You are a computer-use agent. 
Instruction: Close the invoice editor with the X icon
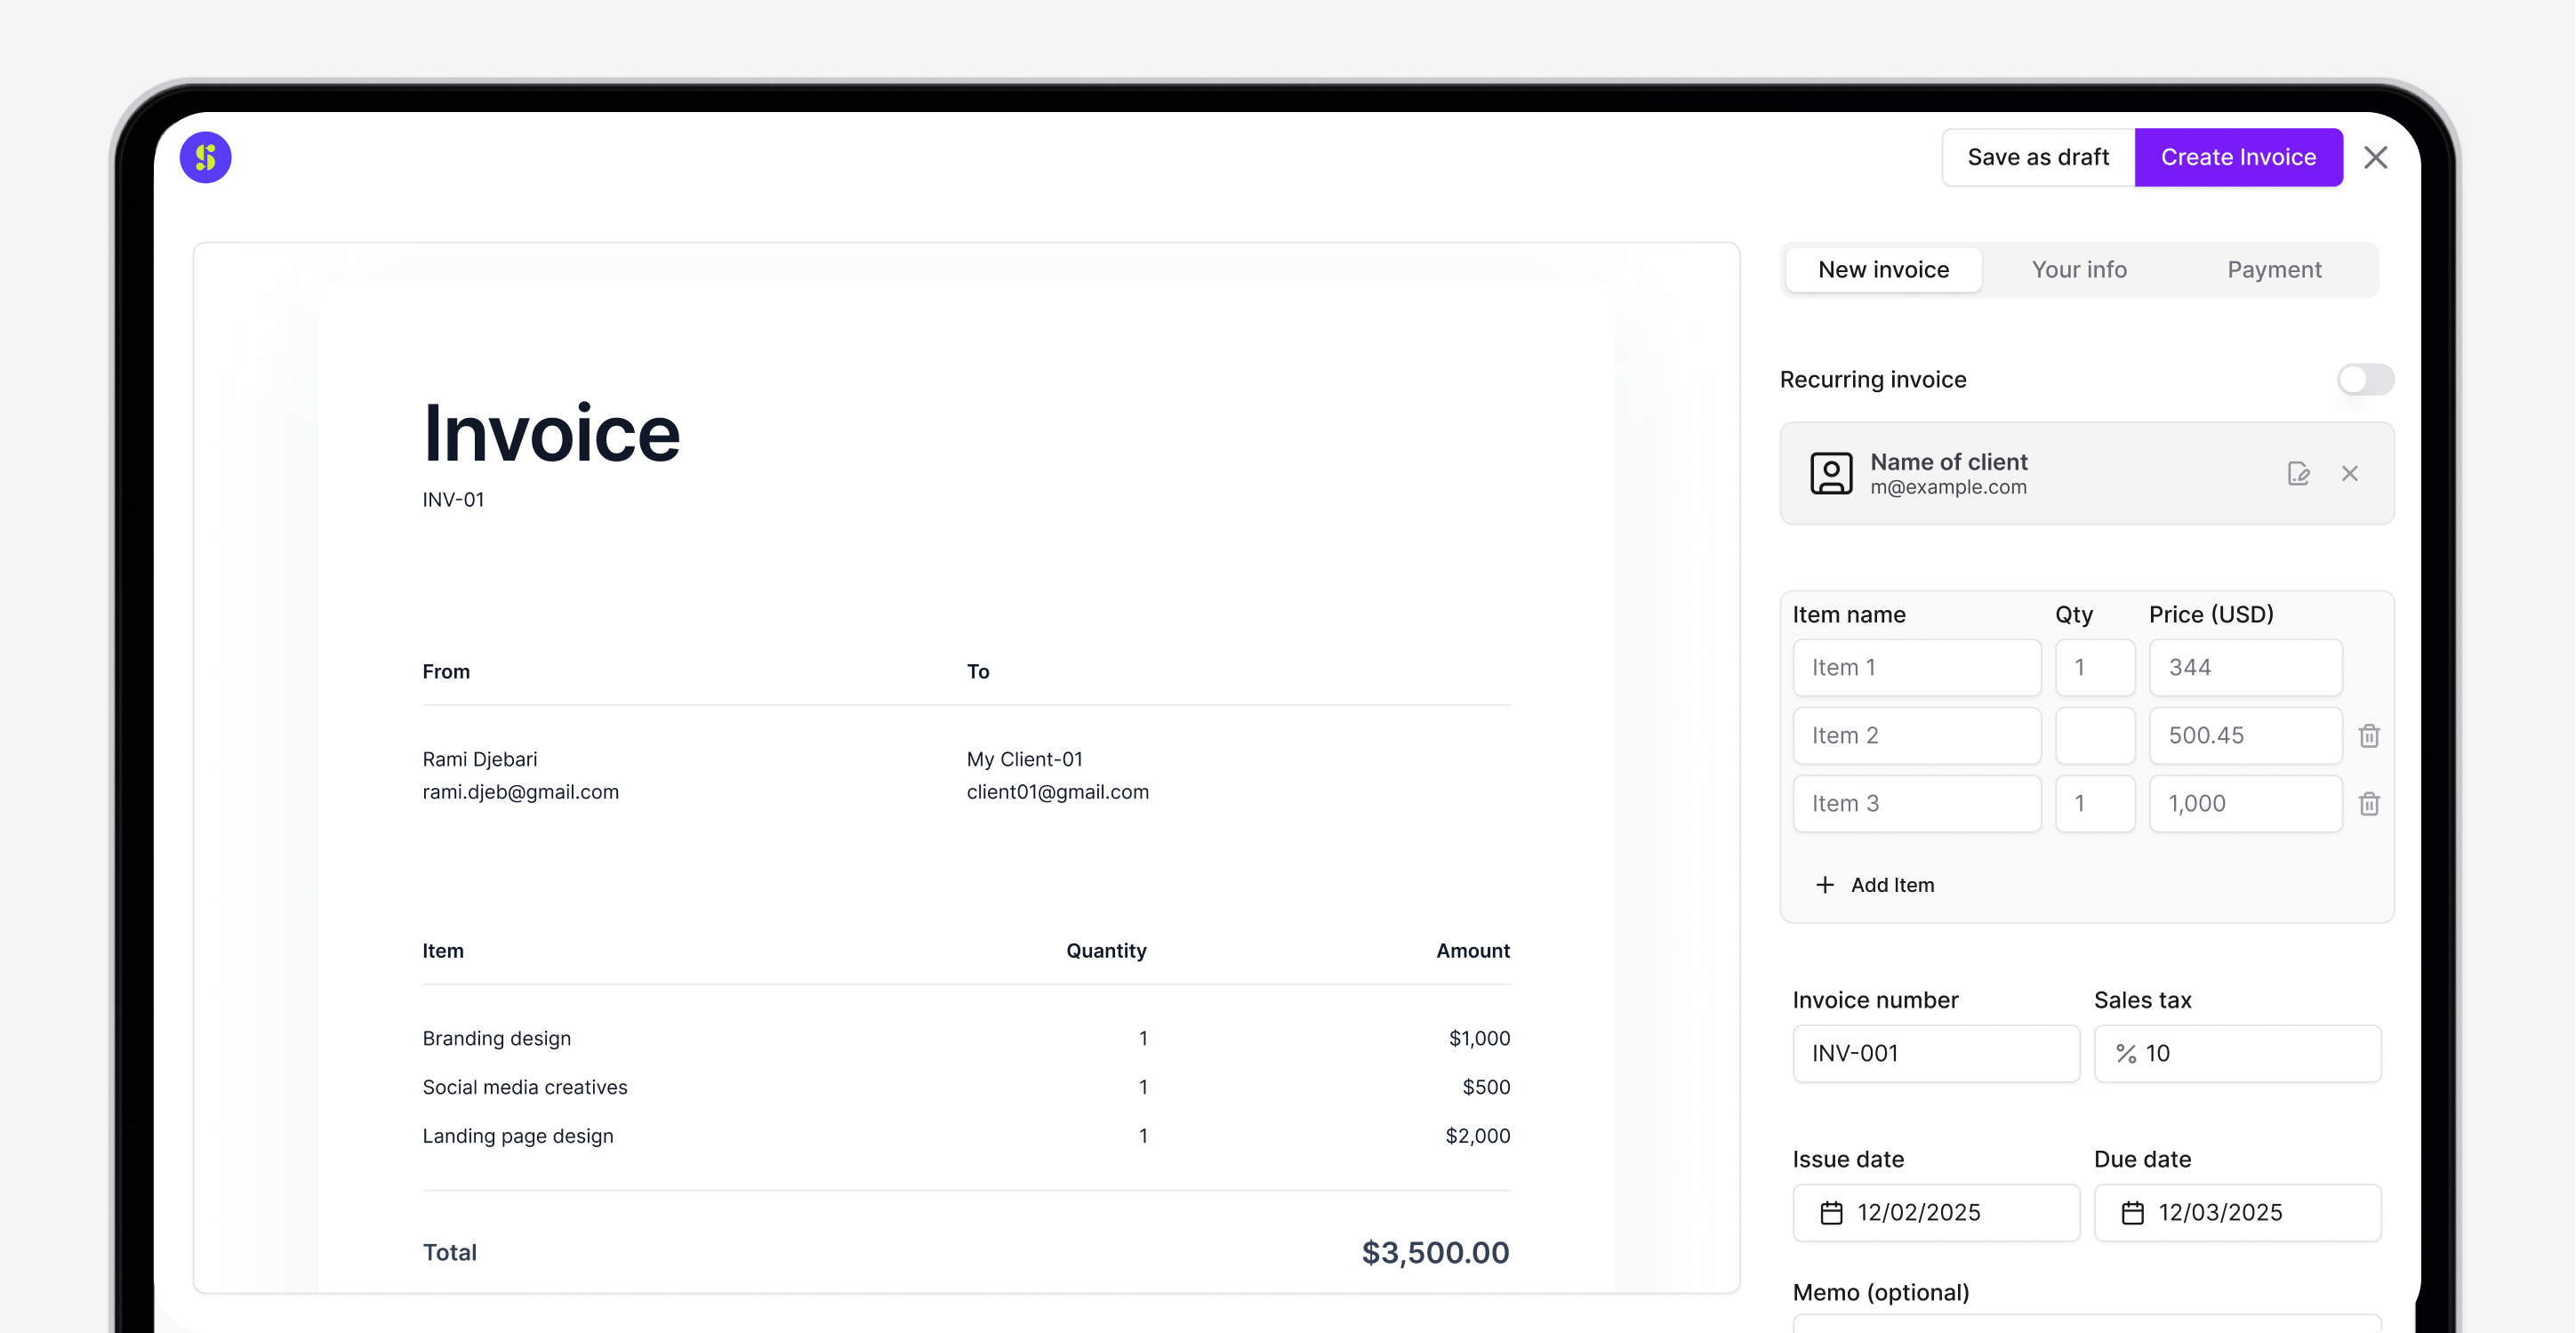pos(2375,157)
